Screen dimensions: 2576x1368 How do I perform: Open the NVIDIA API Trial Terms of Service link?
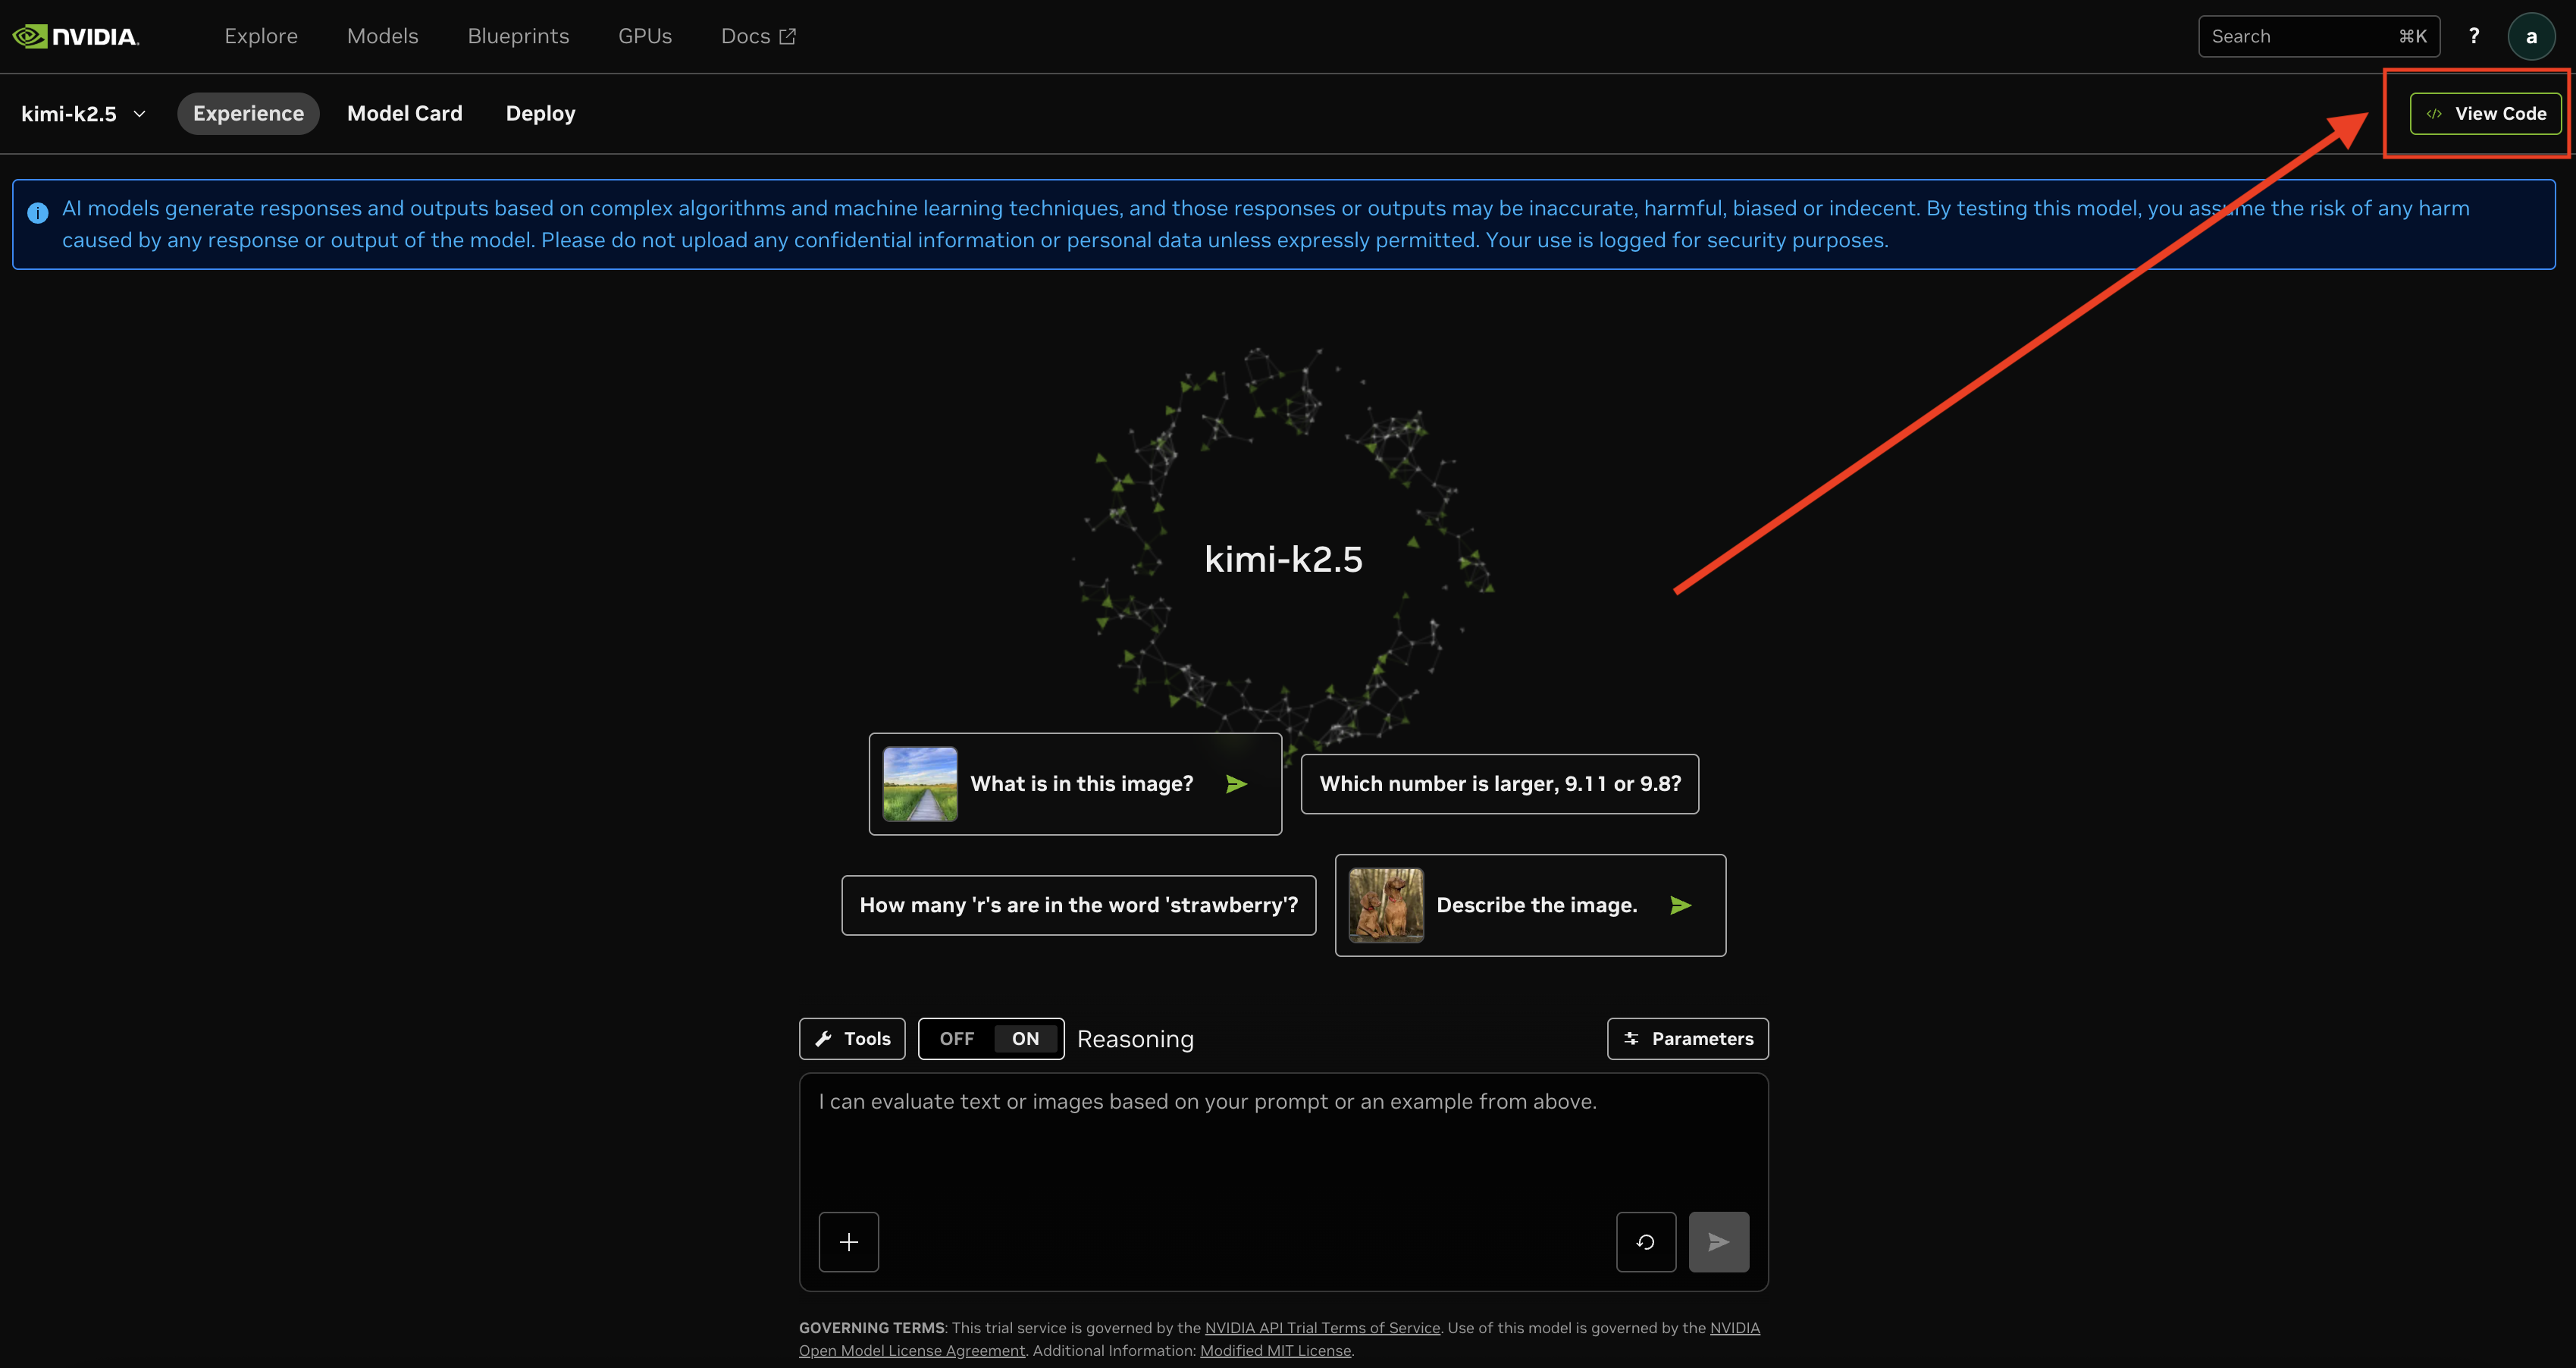coord(1322,1327)
